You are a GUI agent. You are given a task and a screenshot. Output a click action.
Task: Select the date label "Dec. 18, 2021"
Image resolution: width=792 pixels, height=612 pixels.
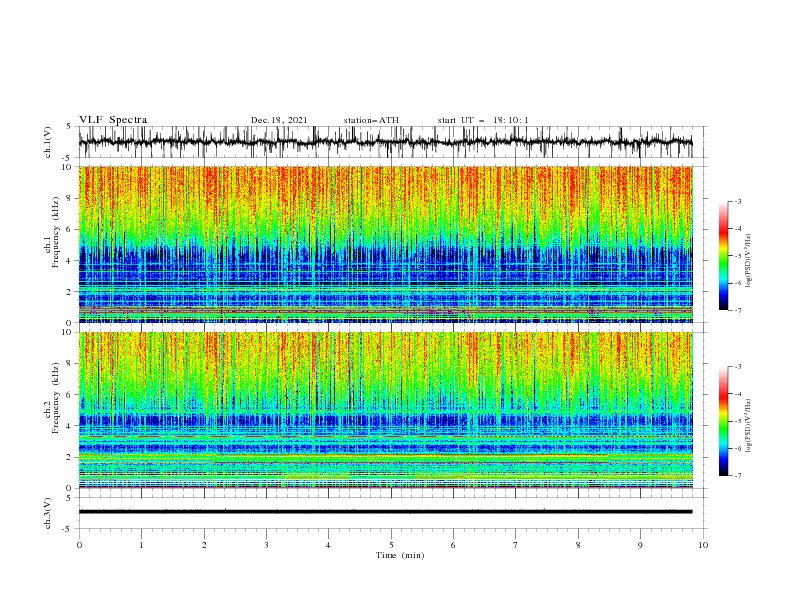tap(279, 120)
